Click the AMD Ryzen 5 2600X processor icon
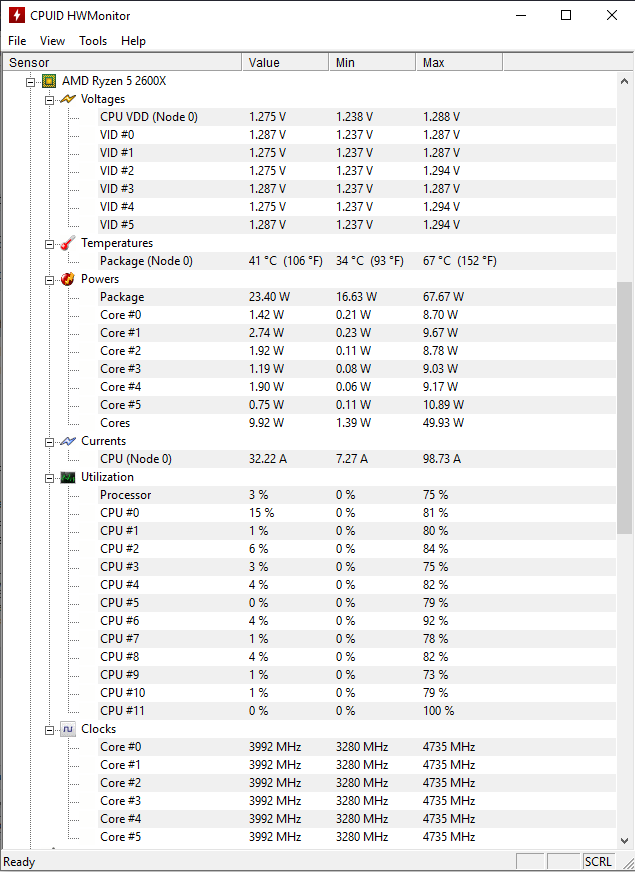The height and width of the screenshot is (872, 635). point(48,81)
